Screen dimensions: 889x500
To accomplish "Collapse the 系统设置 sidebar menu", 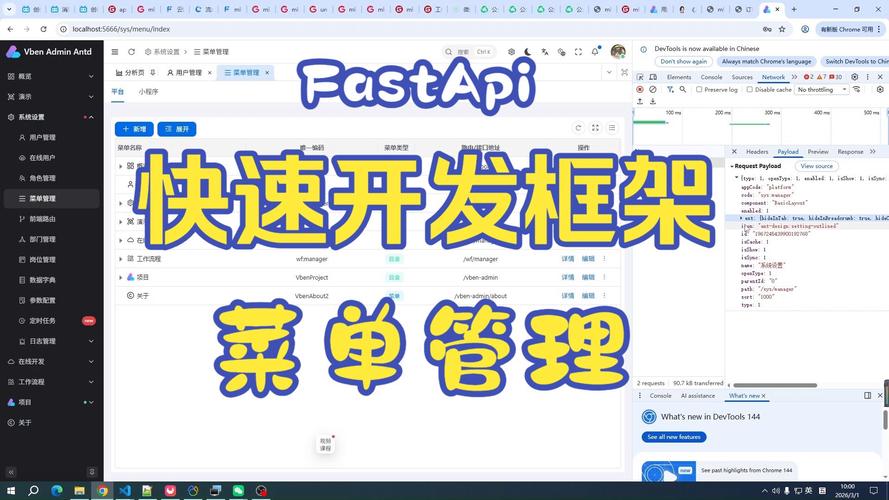I will 52,117.
